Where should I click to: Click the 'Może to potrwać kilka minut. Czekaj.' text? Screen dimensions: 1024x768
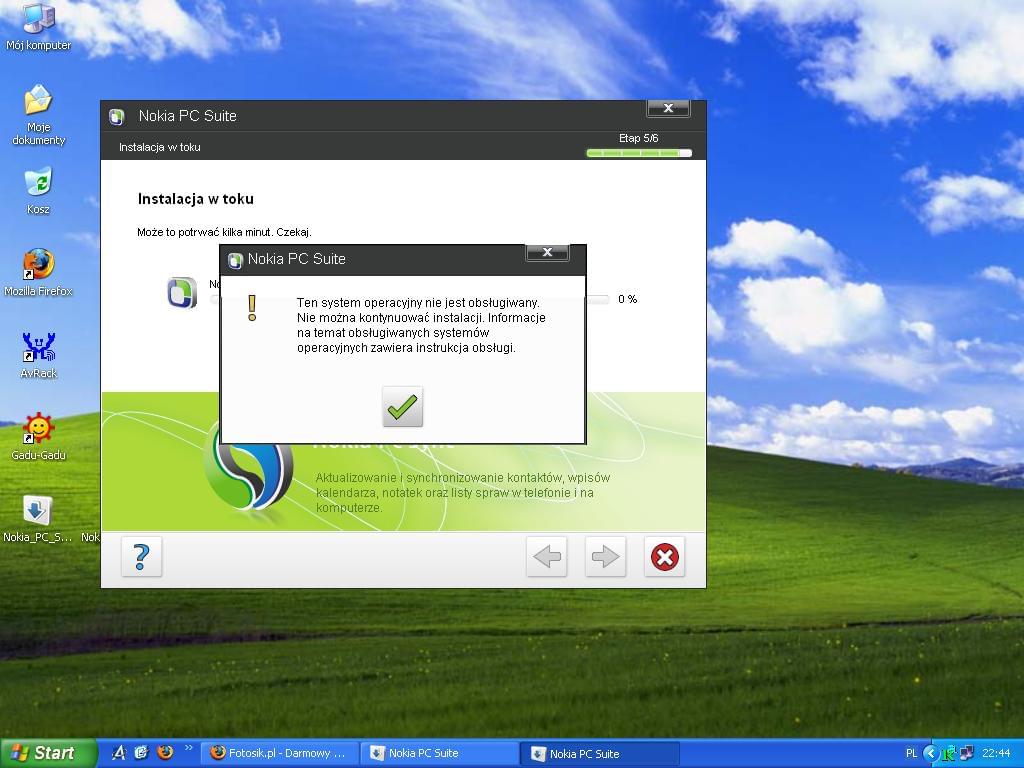tap(224, 232)
